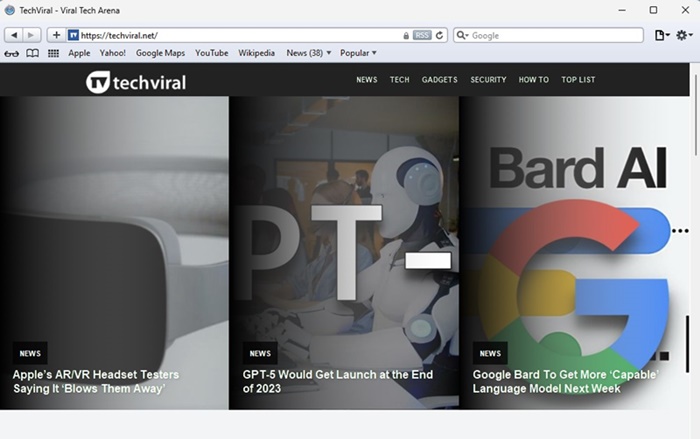Open the GADGETS menu on TechViral
The width and height of the screenshot is (700, 439).
439,80
